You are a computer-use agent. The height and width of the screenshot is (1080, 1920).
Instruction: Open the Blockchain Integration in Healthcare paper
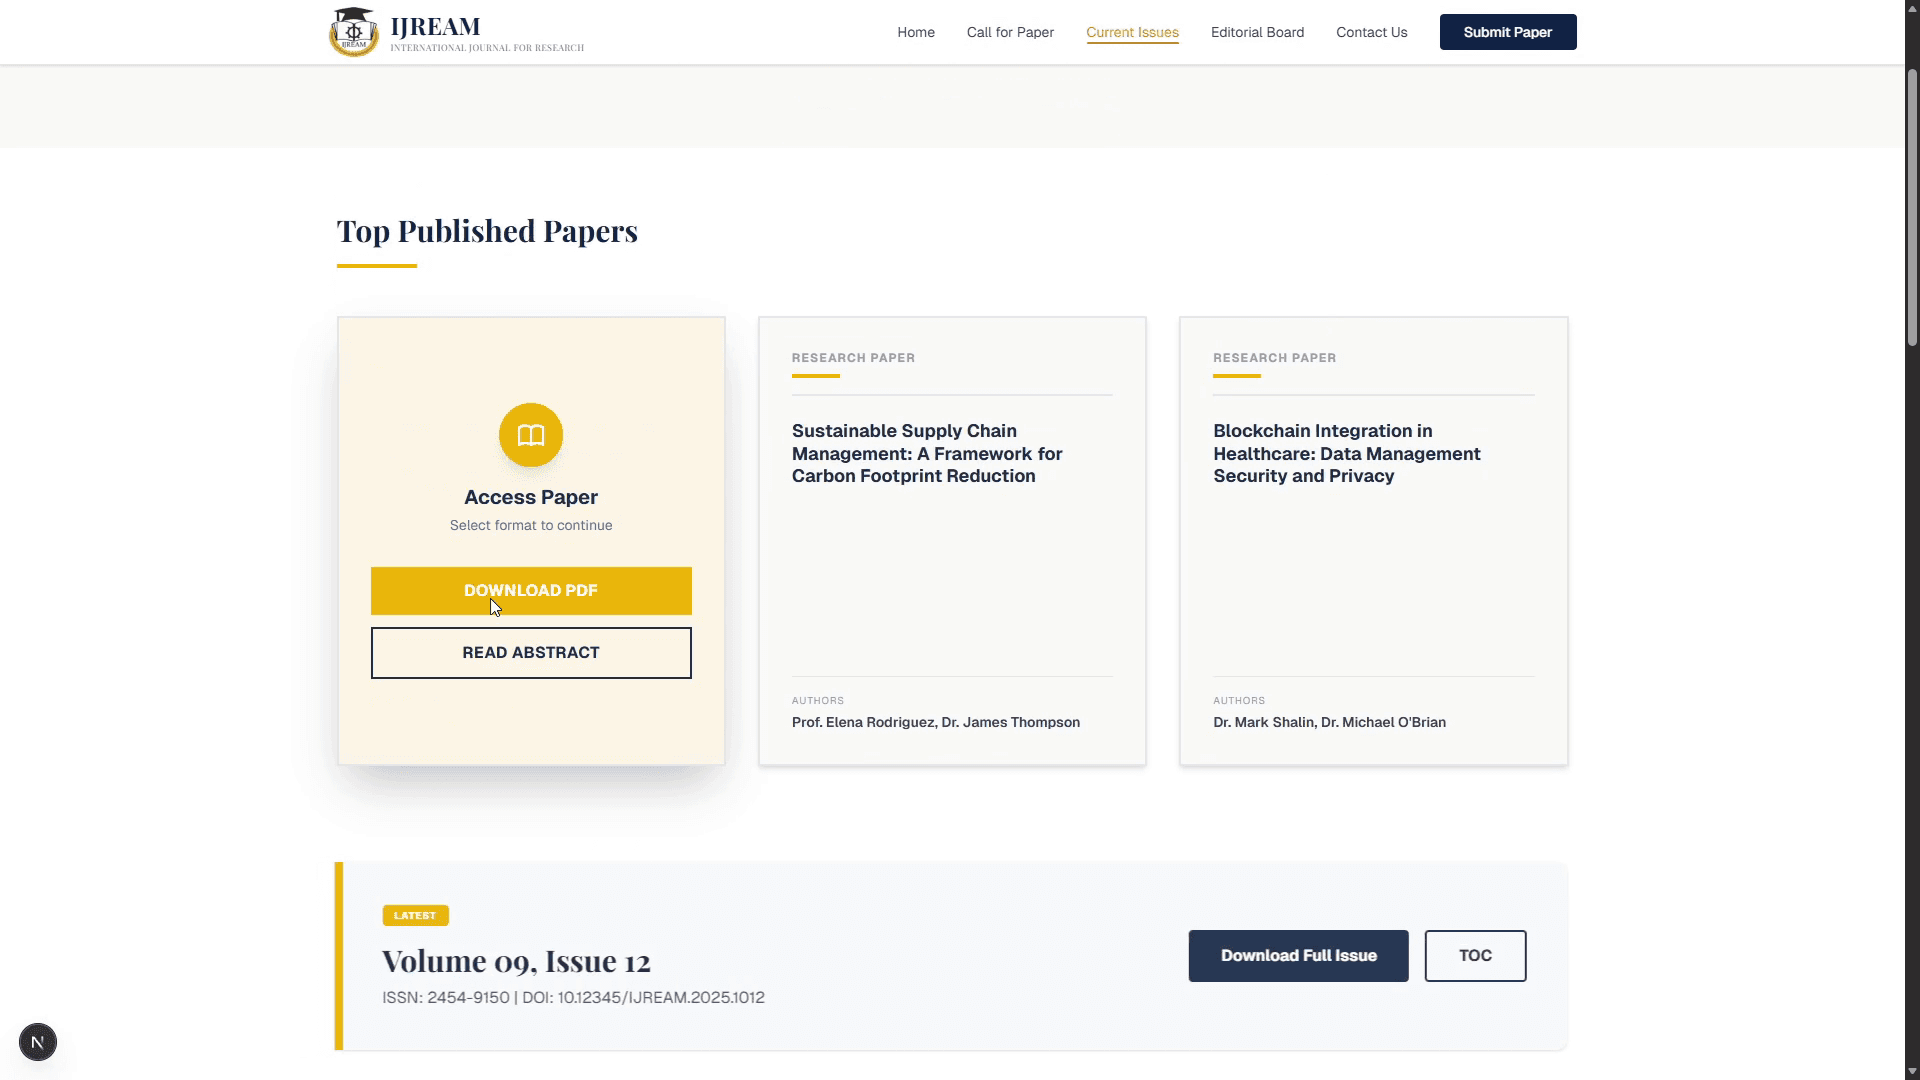tap(1346, 453)
